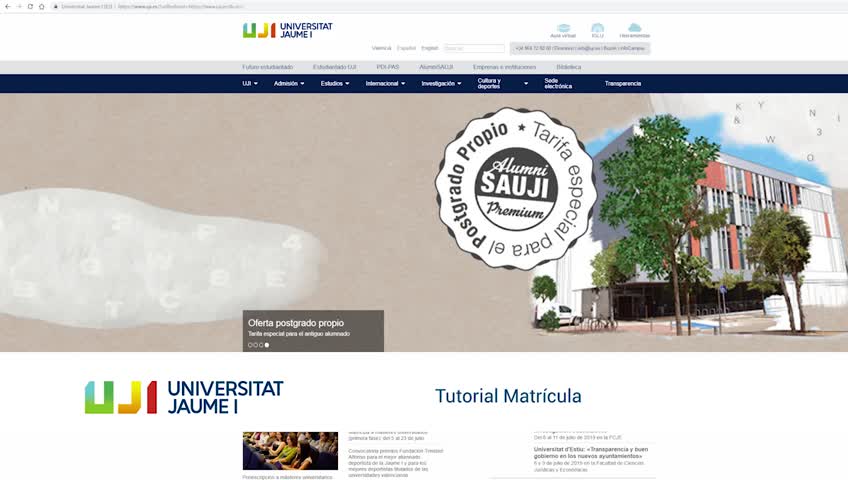Open the Futuro estudiantado tab
Image resolution: width=848 pixels, height=480 pixels.
(x=268, y=67)
